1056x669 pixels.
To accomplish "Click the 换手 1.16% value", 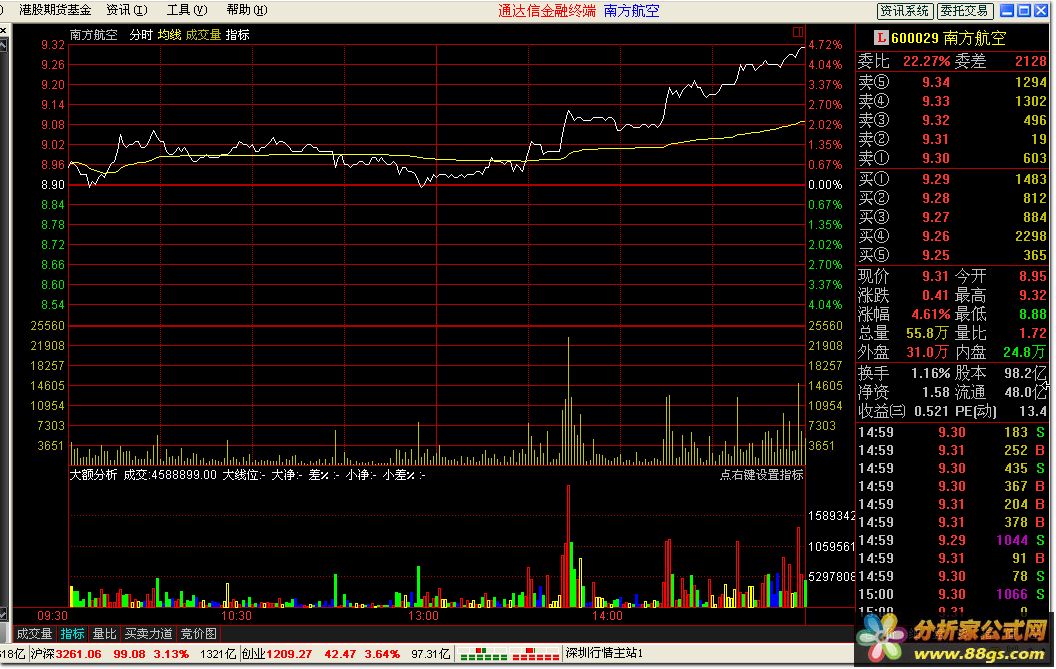I will (x=930, y=373).
